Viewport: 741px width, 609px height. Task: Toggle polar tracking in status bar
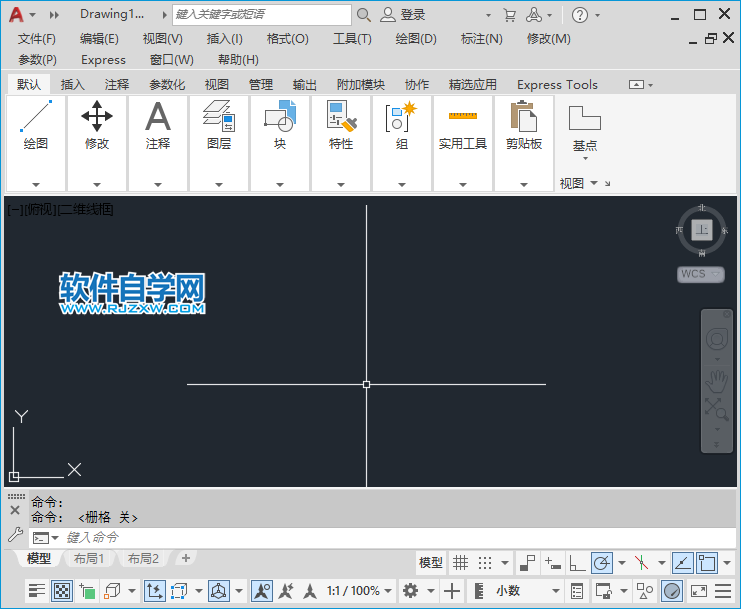pyautogui.click(x=602, y=563)
